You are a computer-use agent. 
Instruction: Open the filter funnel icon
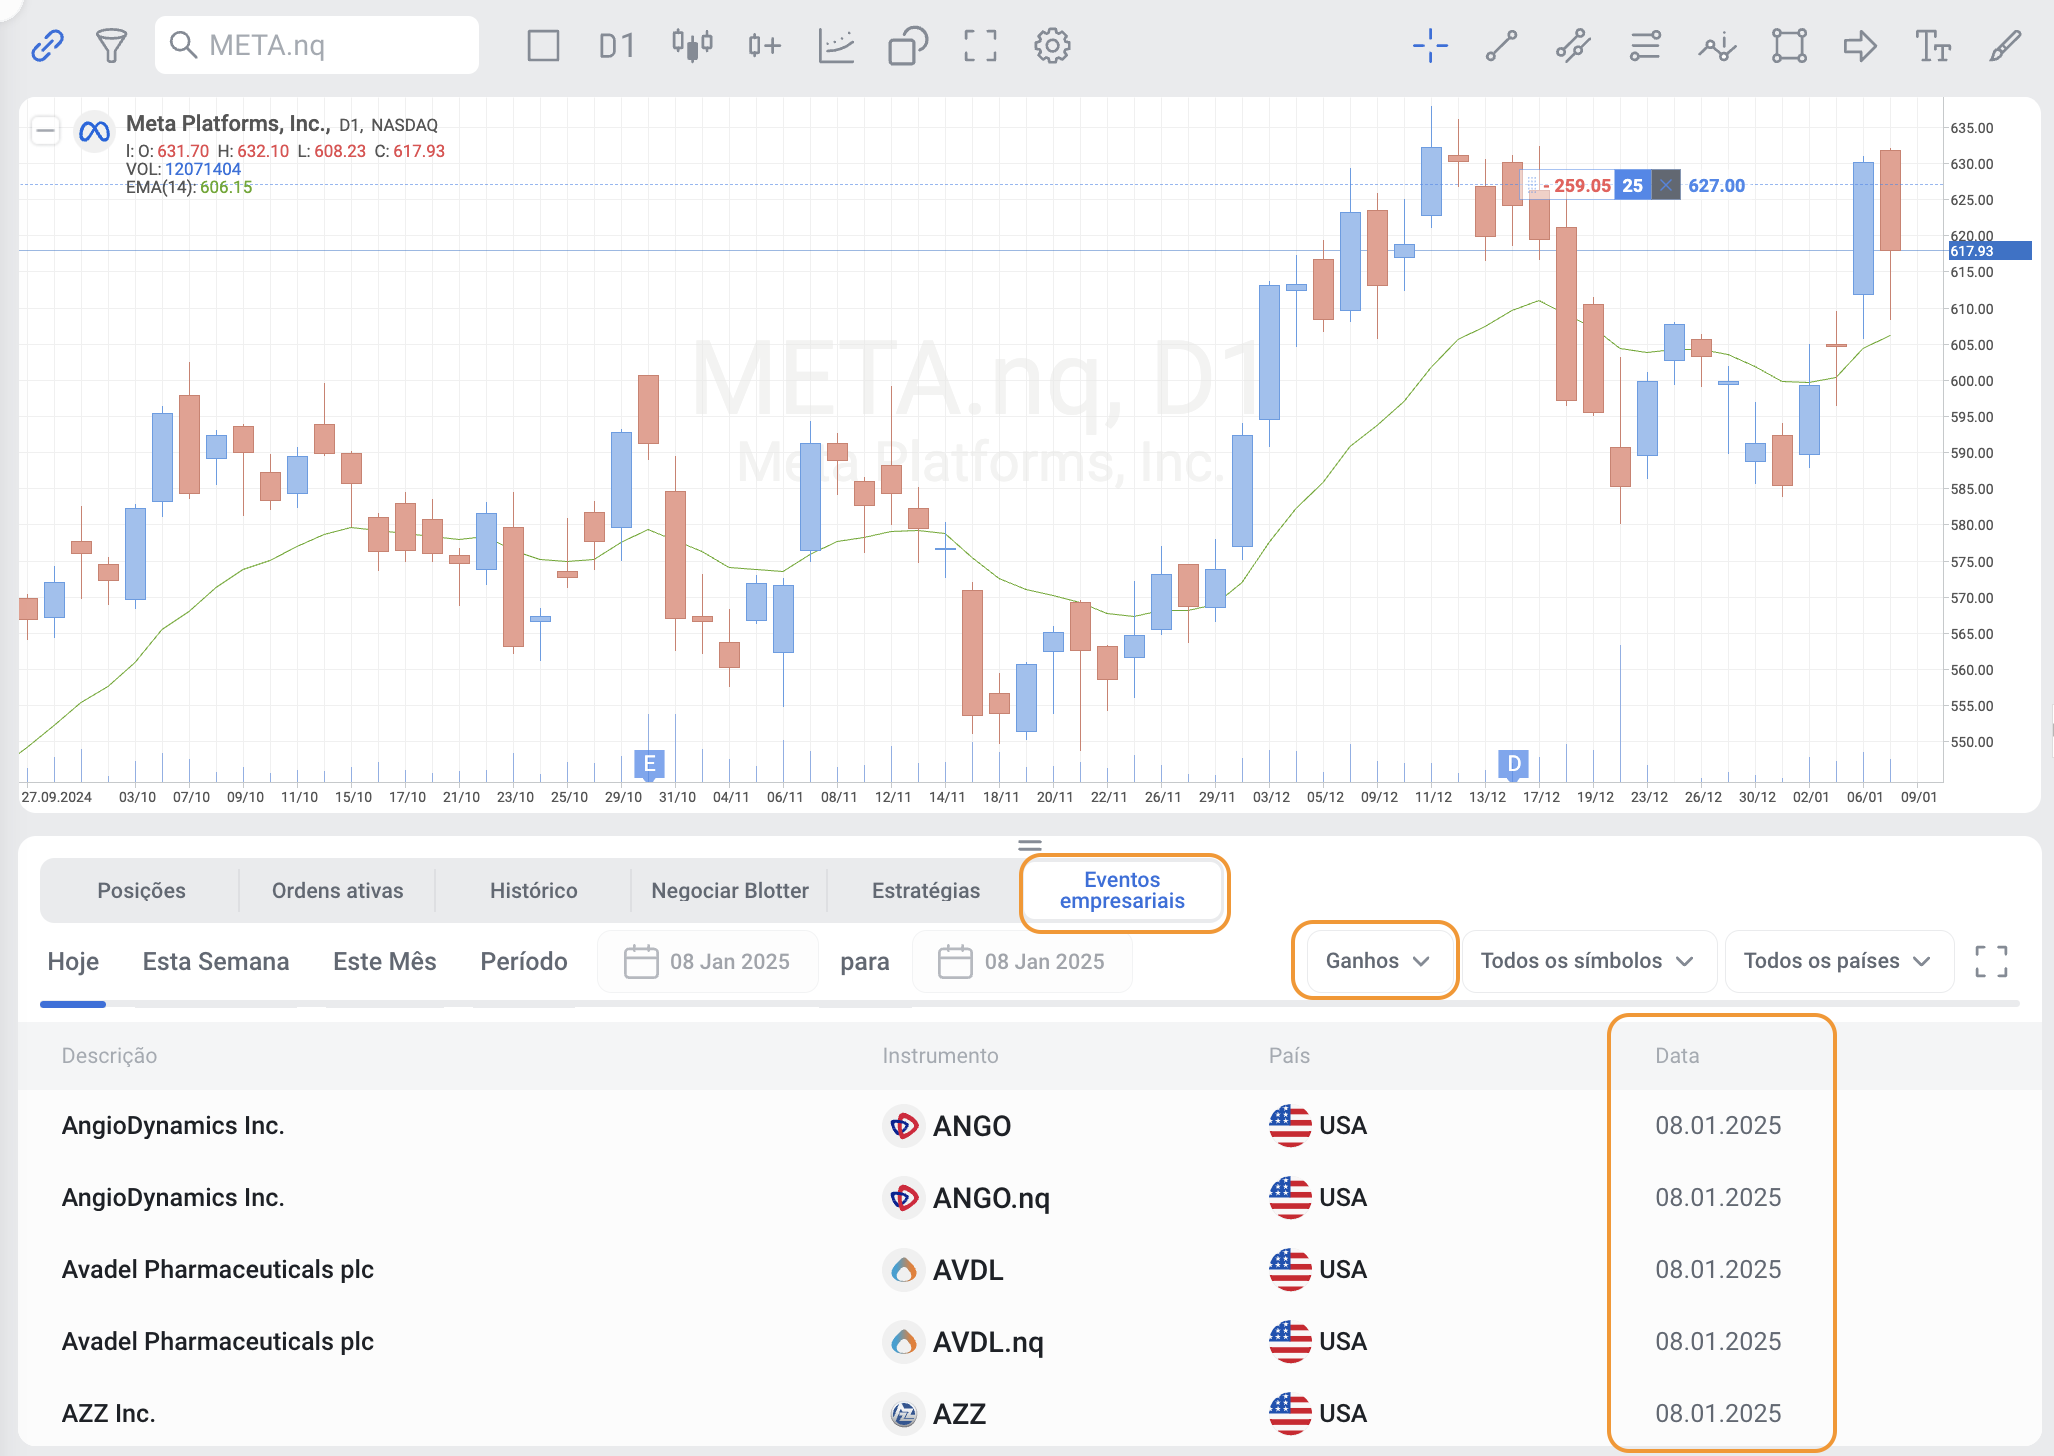click(x=111, y=45)
